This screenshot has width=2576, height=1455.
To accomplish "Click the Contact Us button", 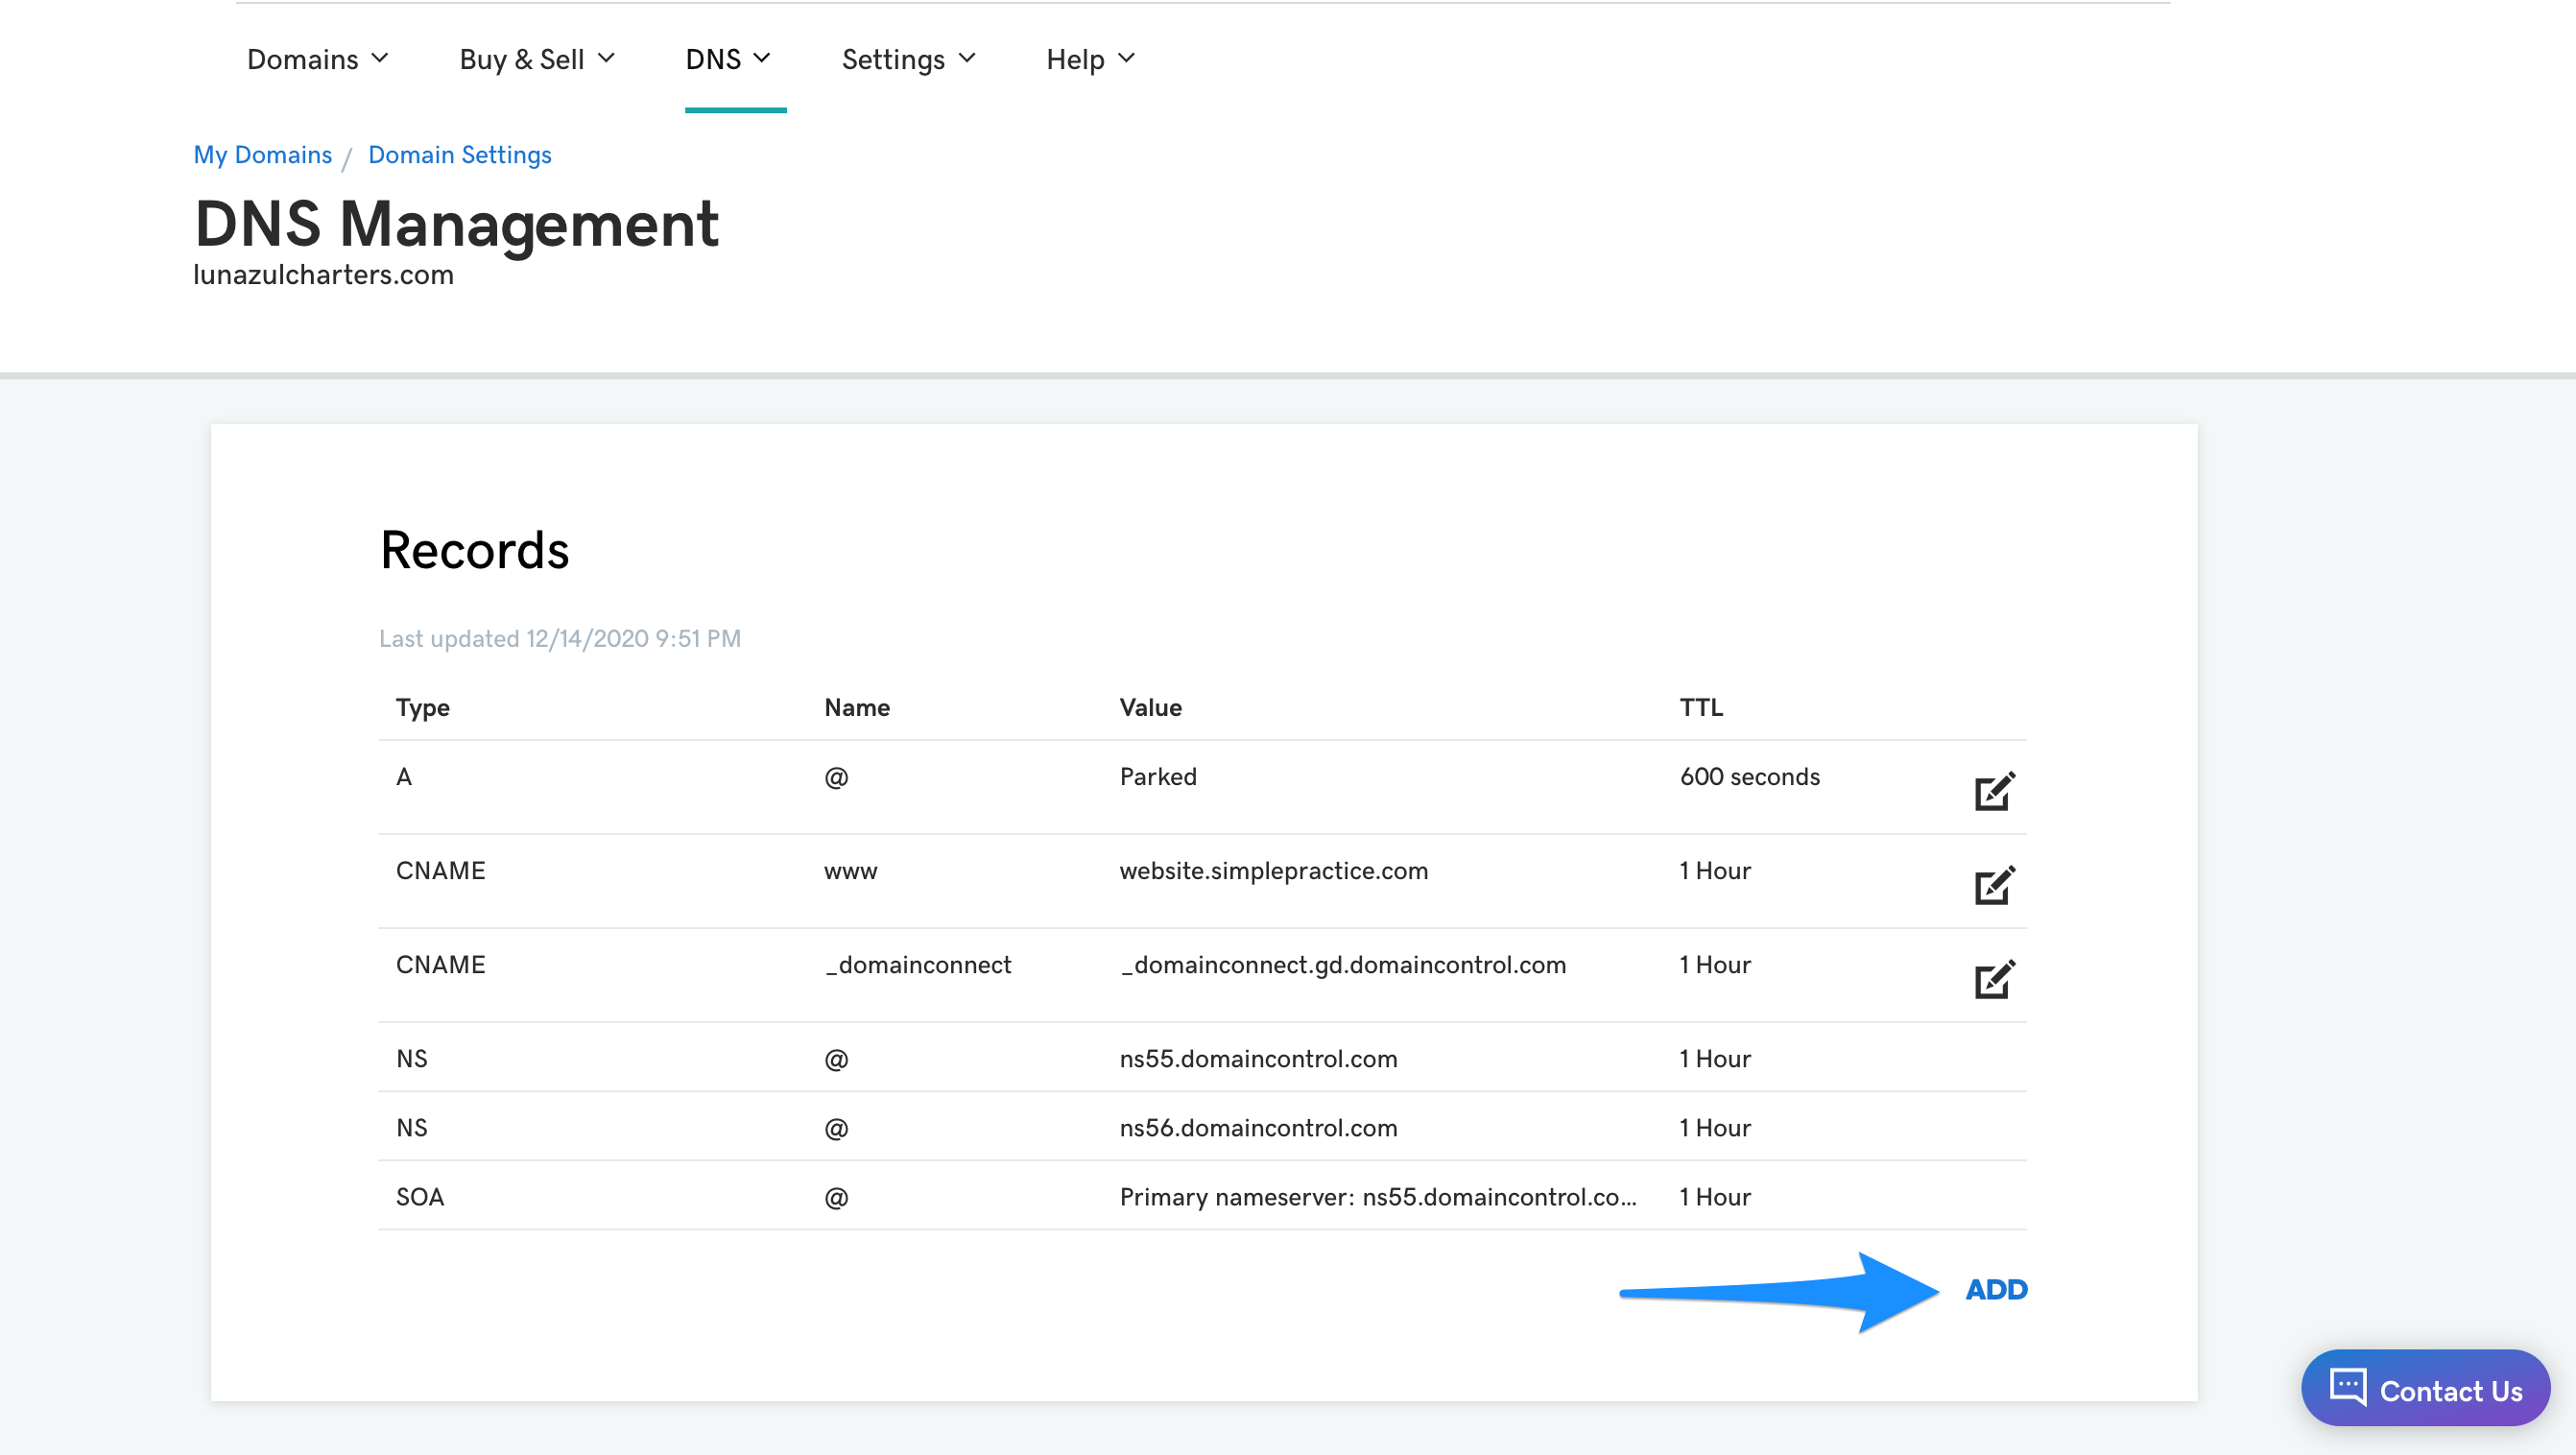I will pos(2425,1388).
